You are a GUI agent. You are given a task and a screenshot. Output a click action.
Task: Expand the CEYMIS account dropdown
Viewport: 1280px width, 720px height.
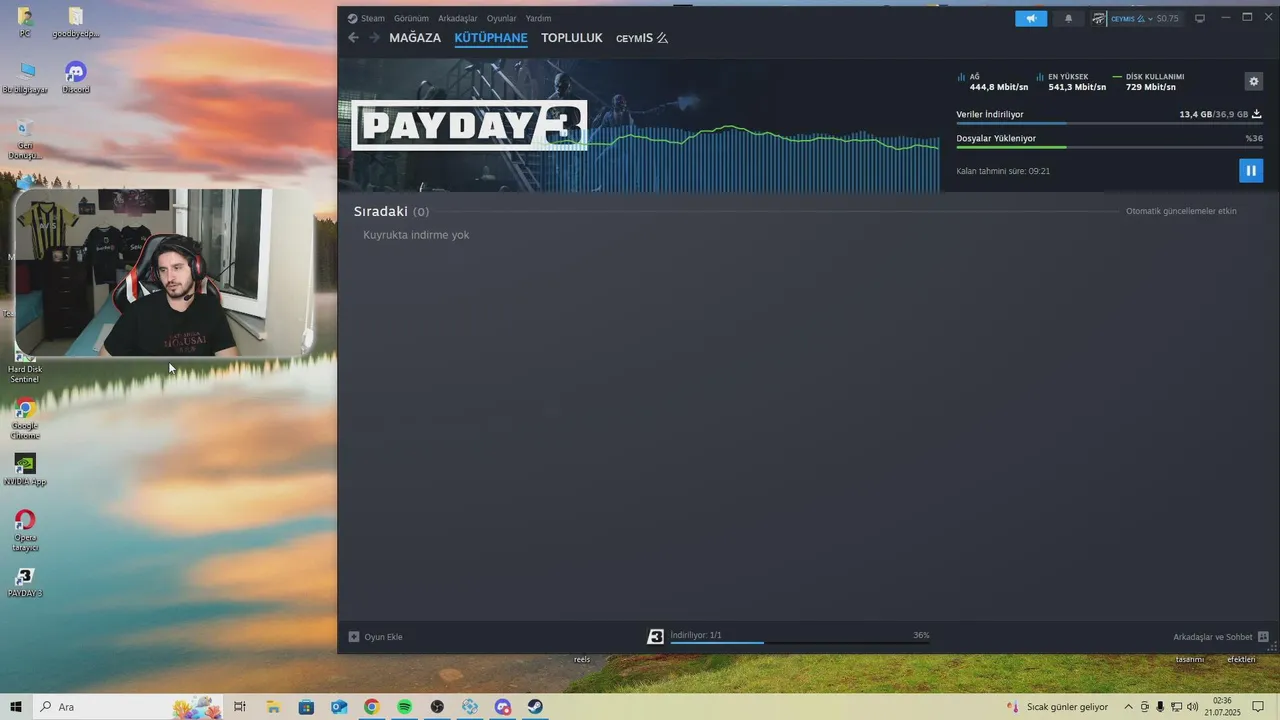point(1150,18)
